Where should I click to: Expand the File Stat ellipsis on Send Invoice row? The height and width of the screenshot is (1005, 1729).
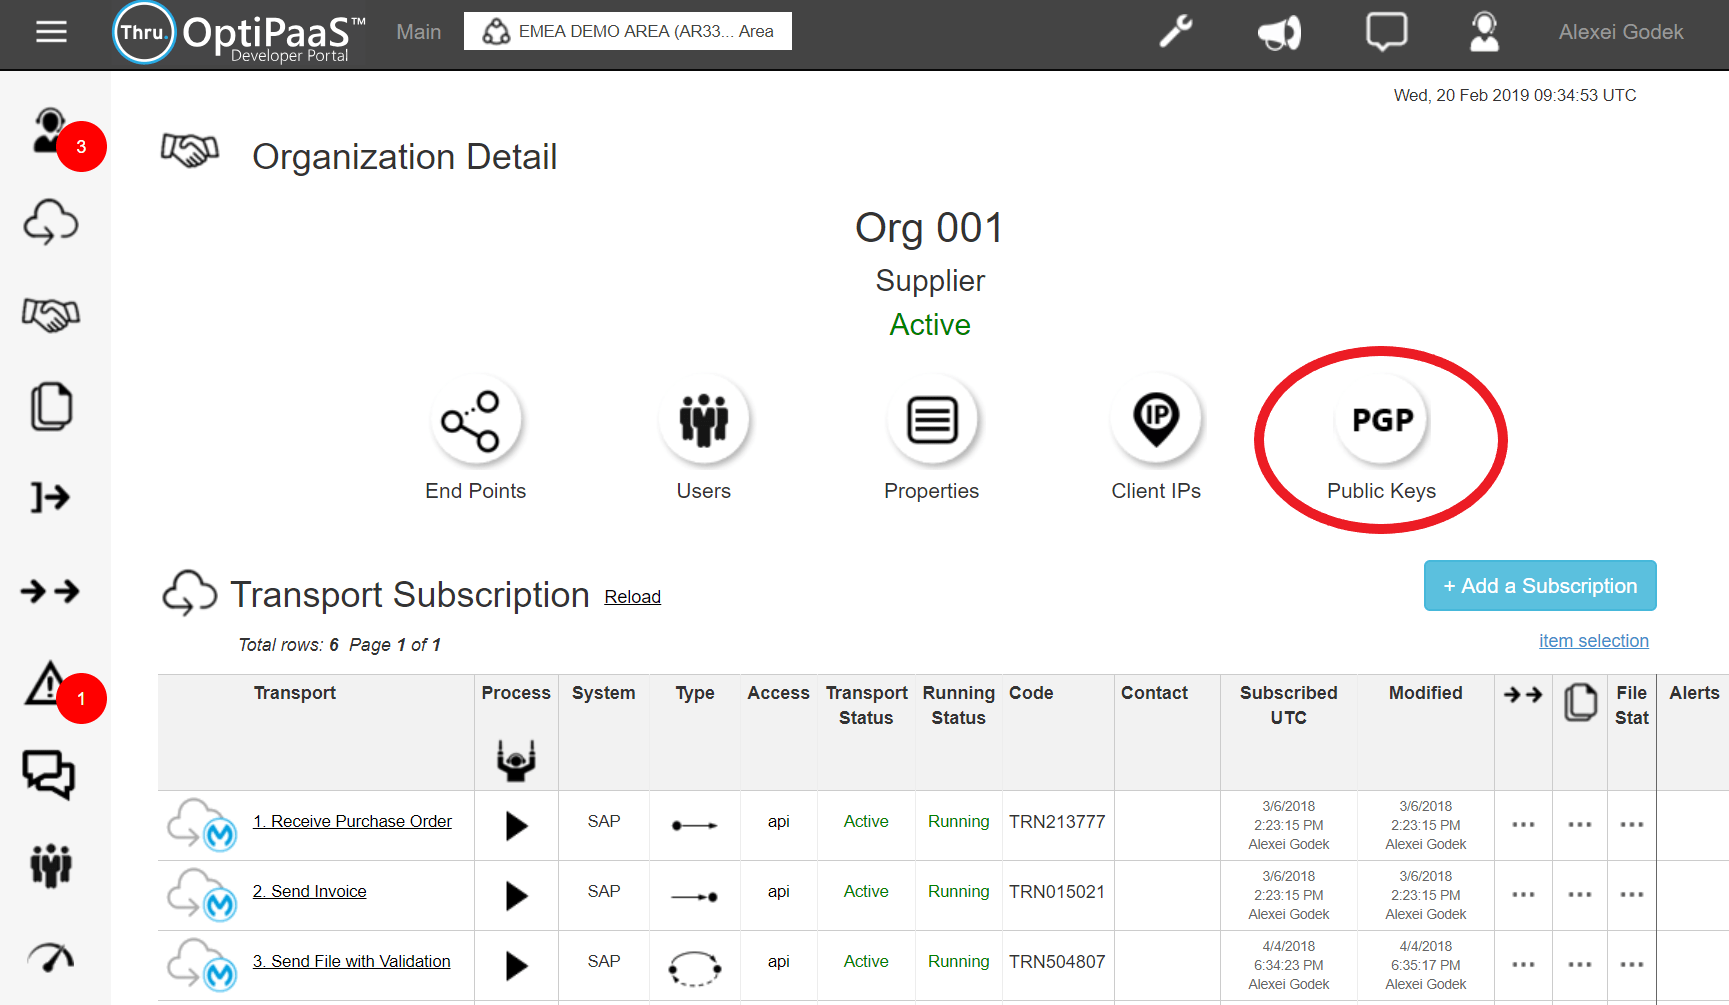1632,895
